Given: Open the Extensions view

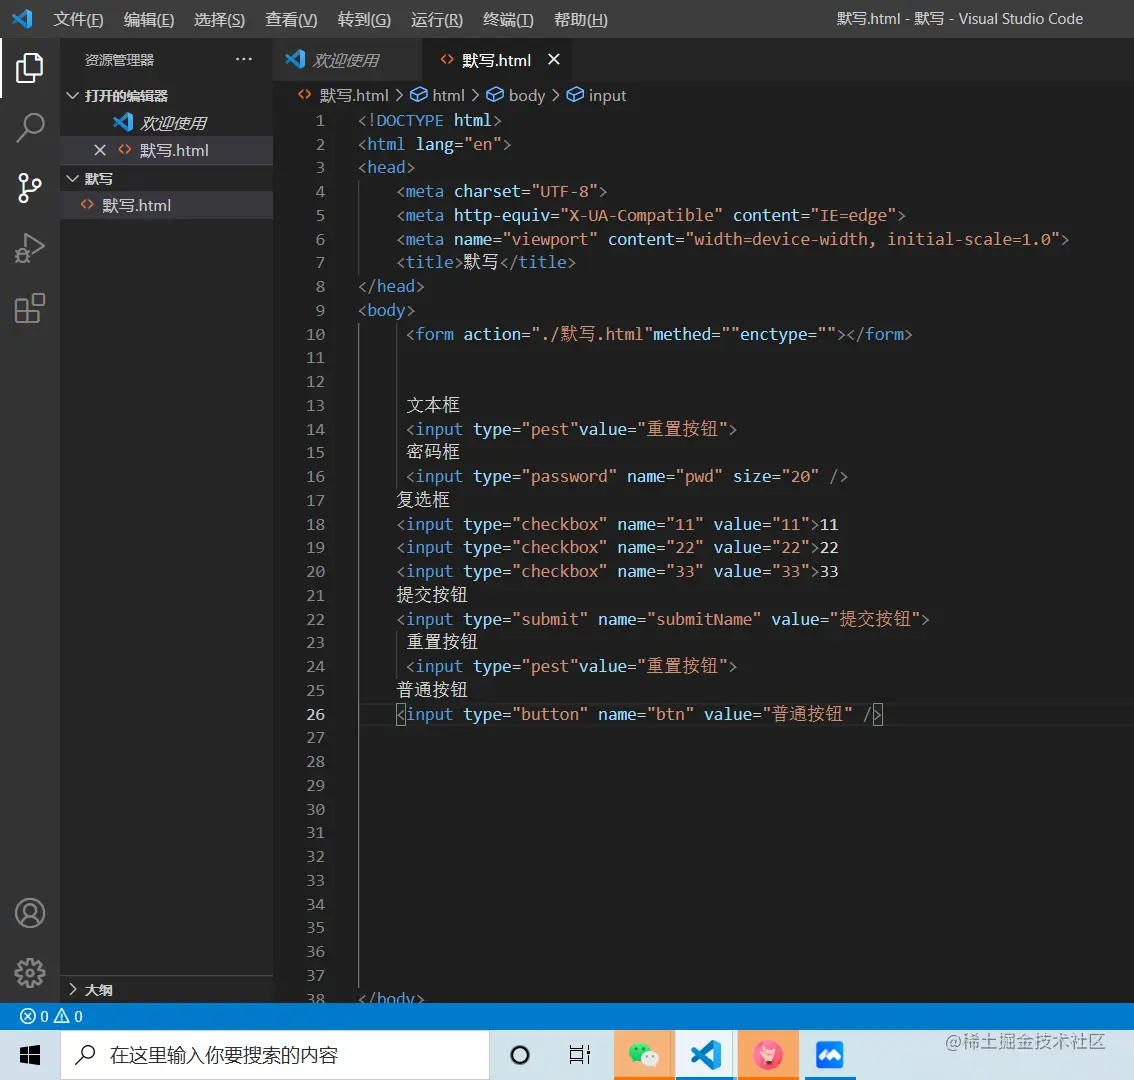Looking at the screenshot, I should (x=30, y=308).
